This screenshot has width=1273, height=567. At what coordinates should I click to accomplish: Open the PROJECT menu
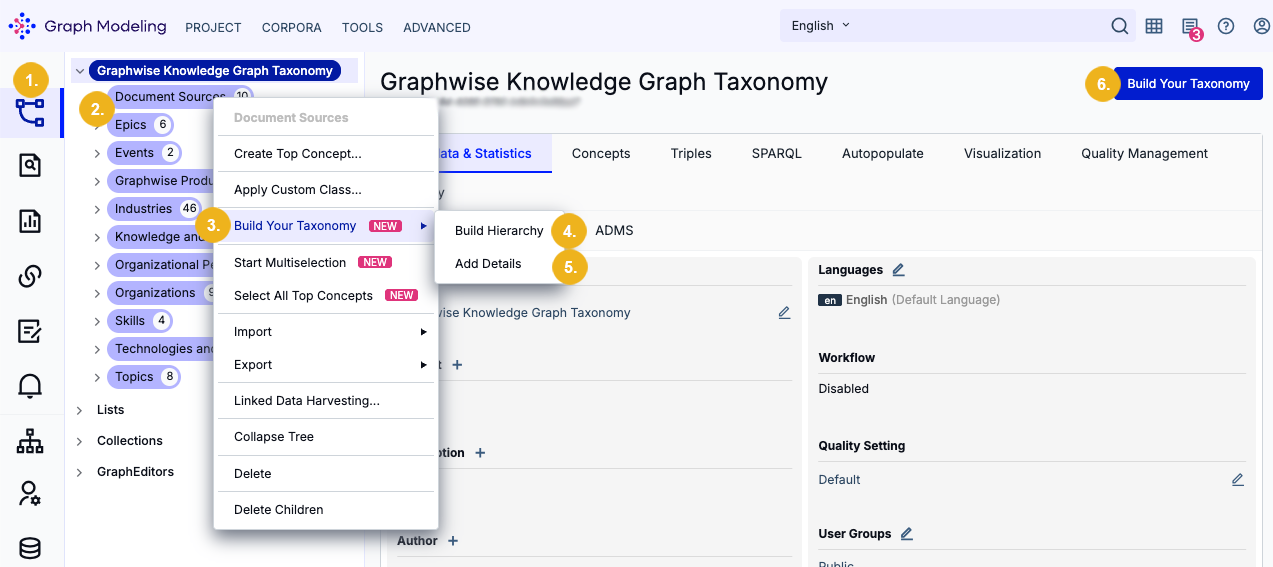point(213,28)
